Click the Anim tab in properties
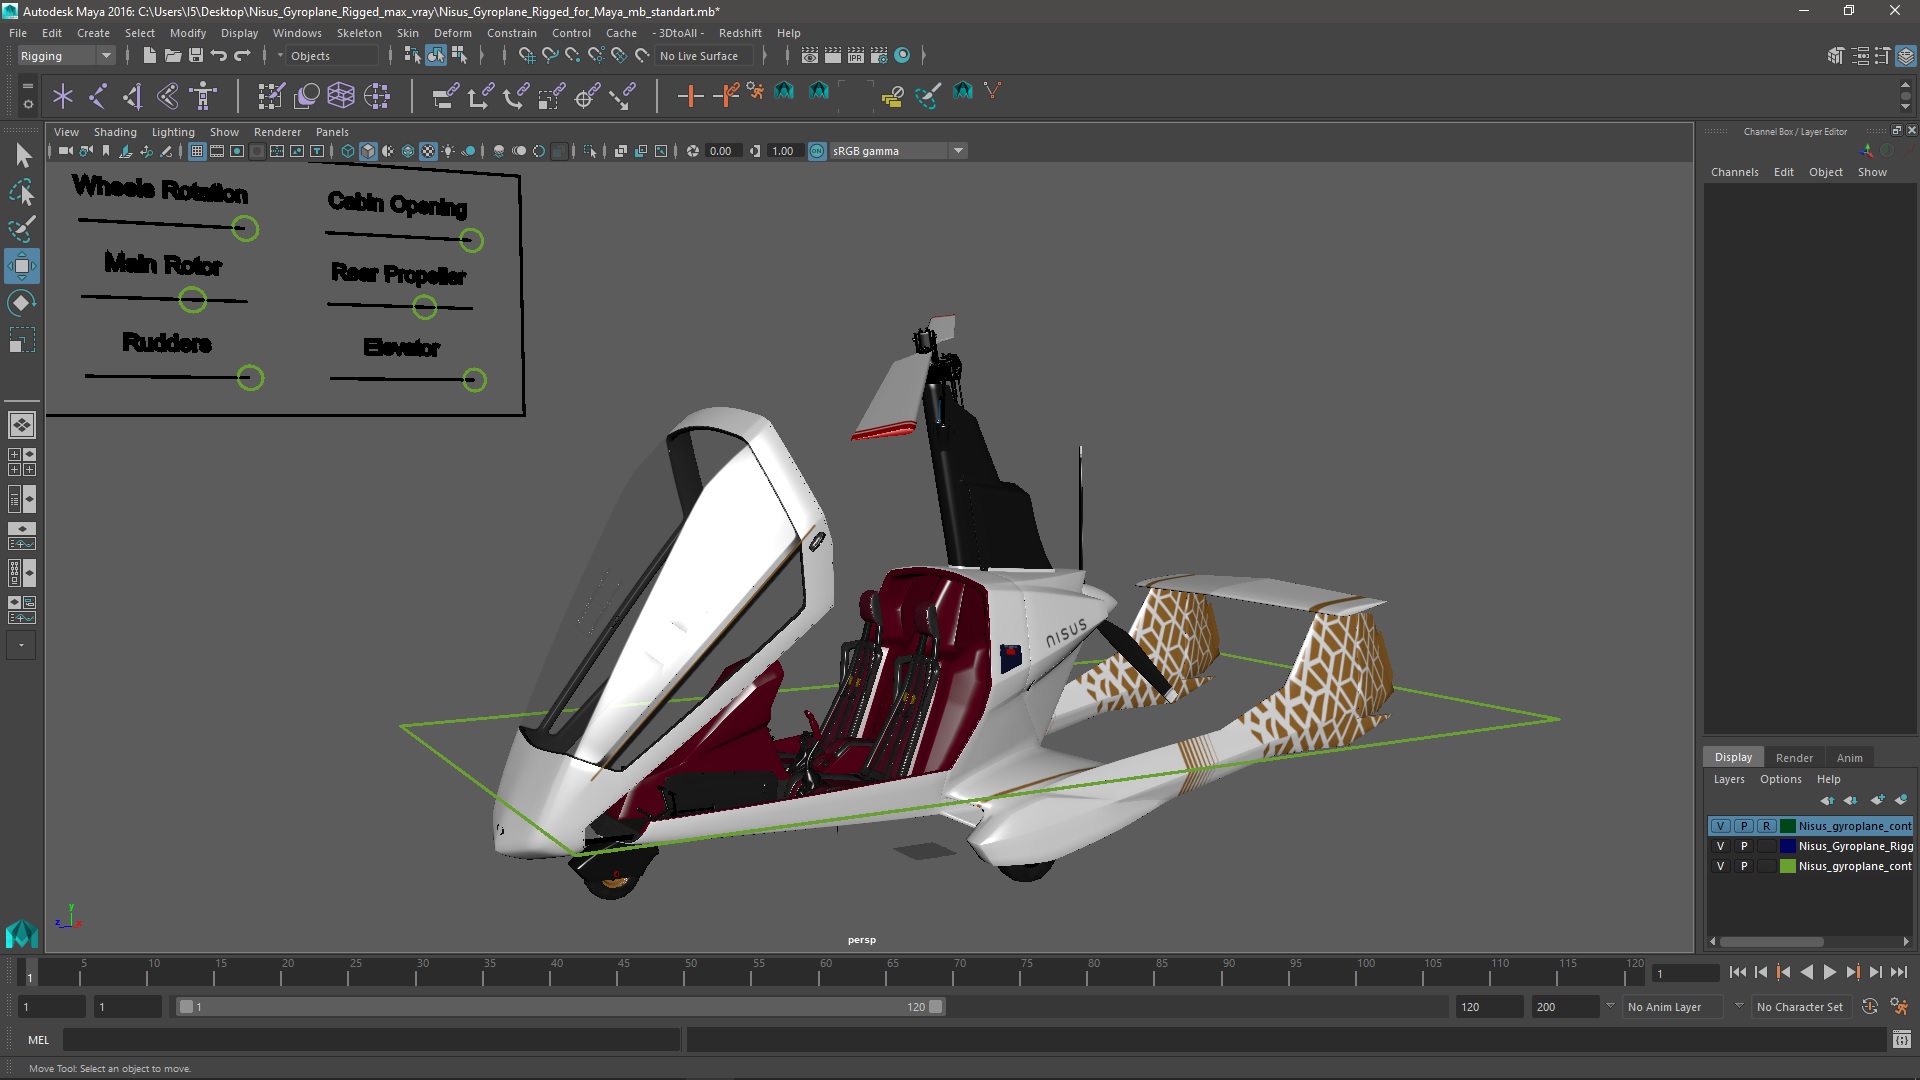The width and height of the screenshot is (1920, 1080). point(1849,756)
